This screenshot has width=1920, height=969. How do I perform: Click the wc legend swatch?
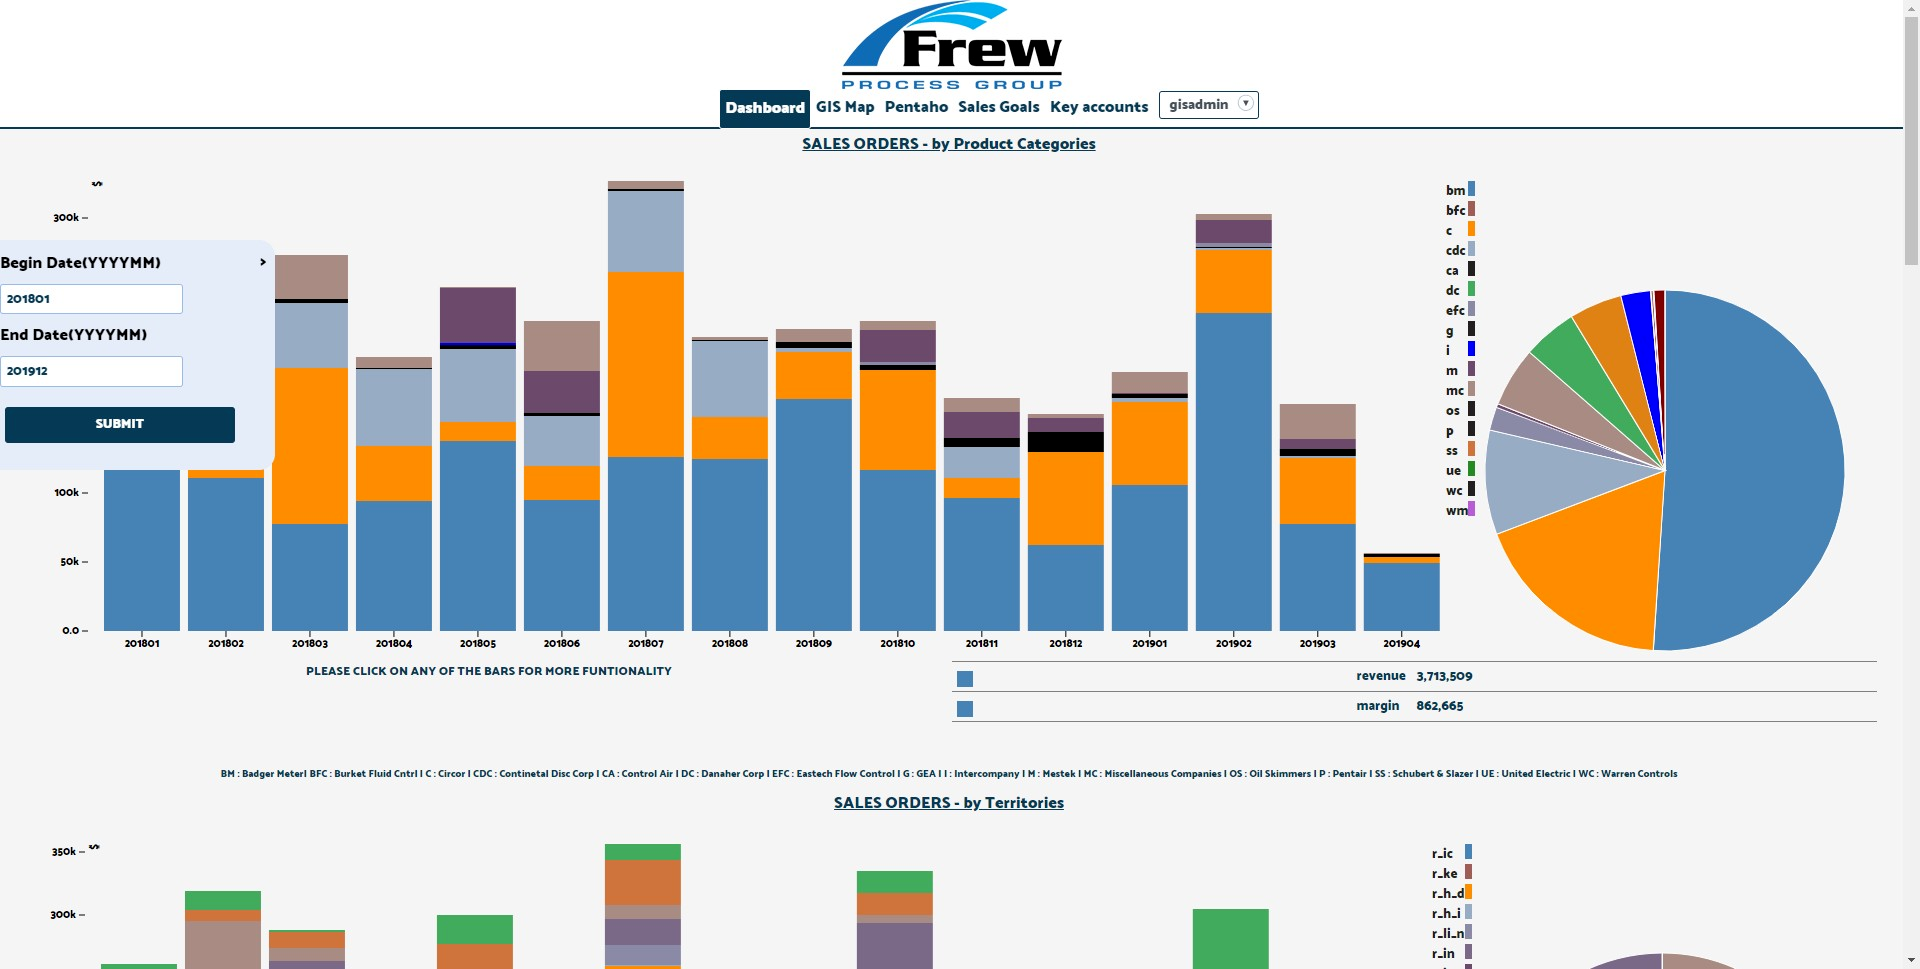[x=1471, y=489]
